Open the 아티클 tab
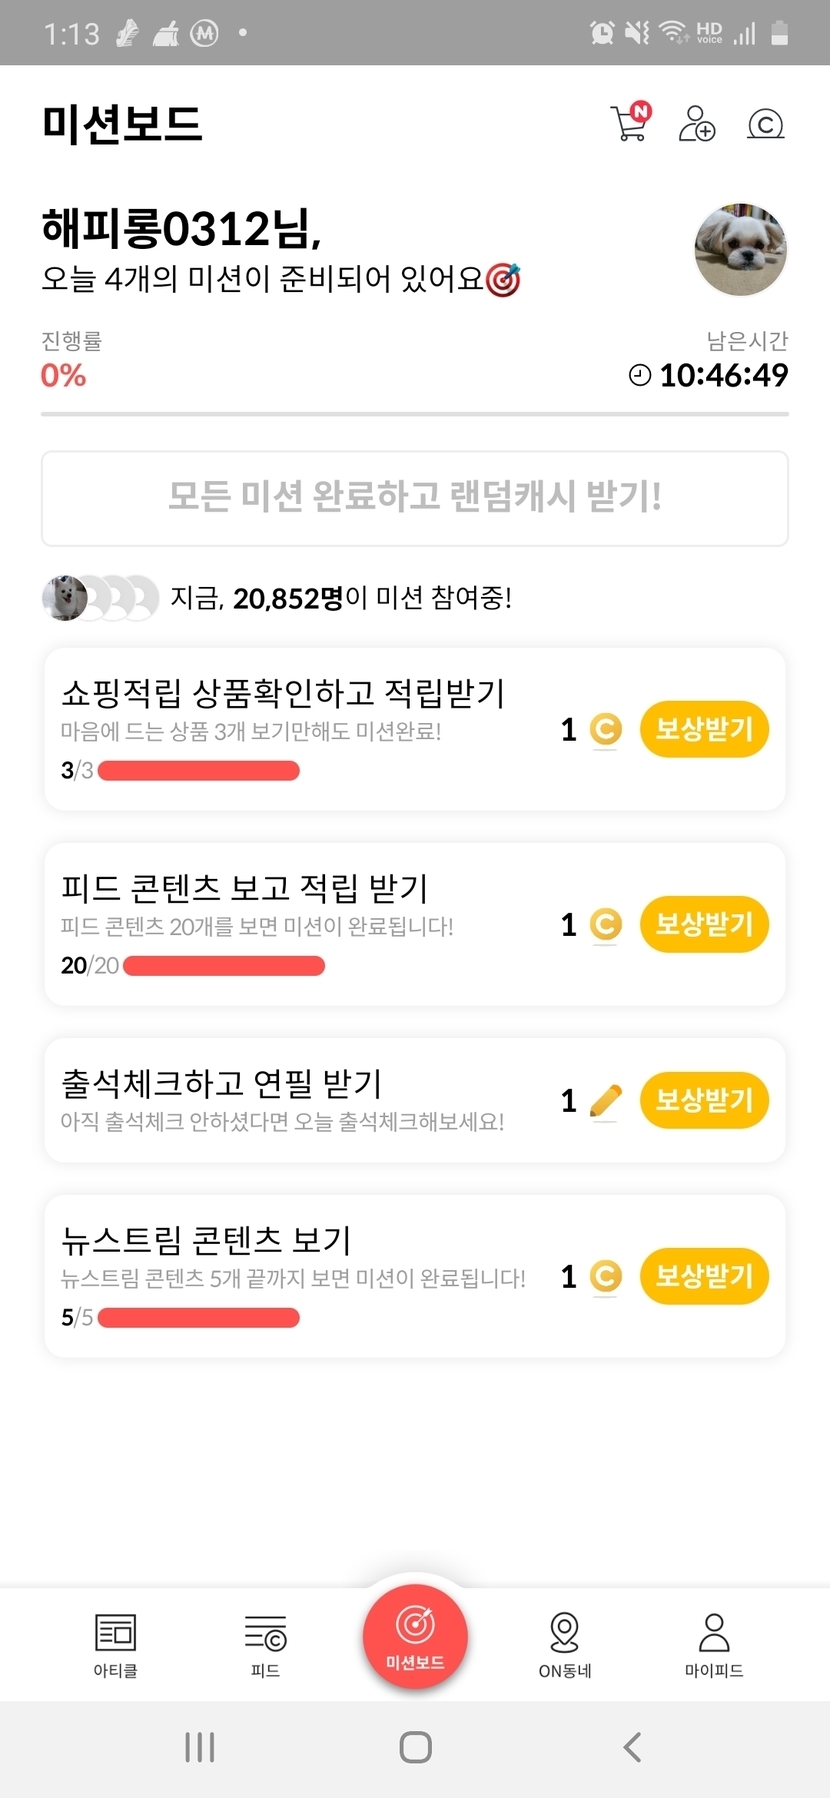The height and width of the screenshot is (1798, 830). [115, 1644]
